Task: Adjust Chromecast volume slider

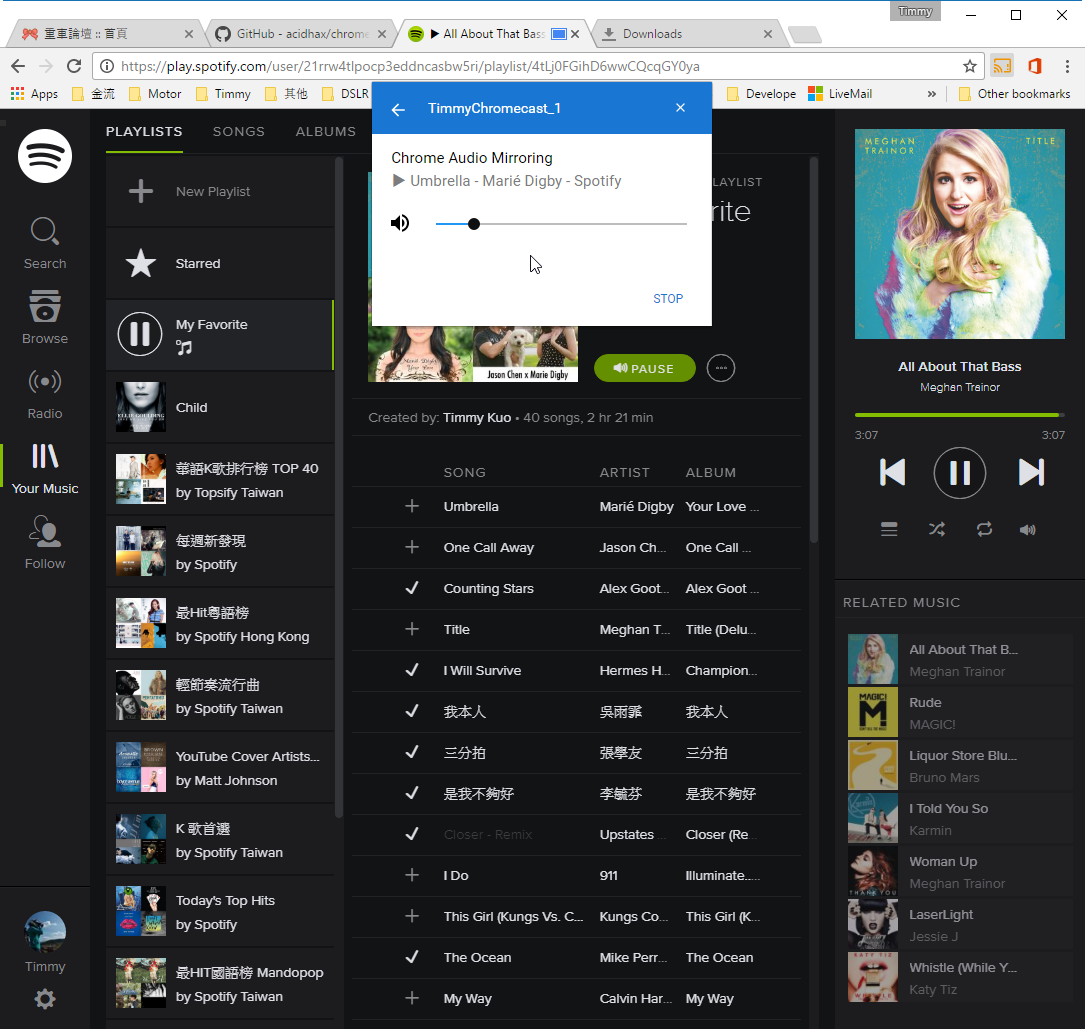Action: point(560,224)
